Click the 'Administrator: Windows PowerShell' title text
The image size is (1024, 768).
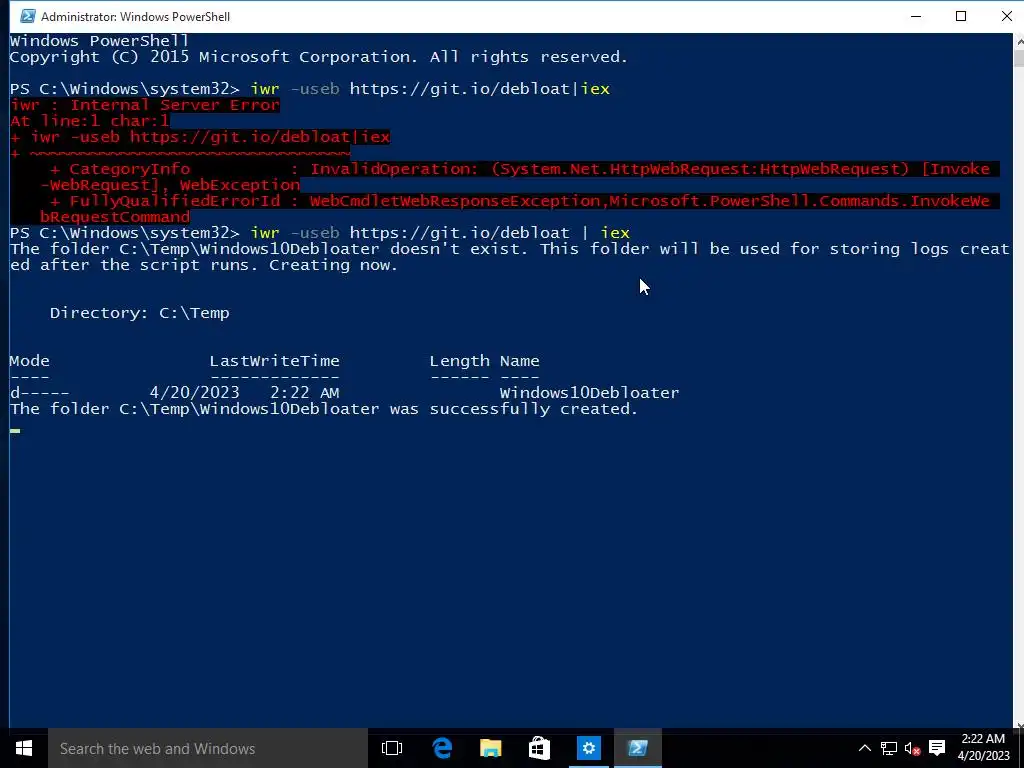[135, 16]
